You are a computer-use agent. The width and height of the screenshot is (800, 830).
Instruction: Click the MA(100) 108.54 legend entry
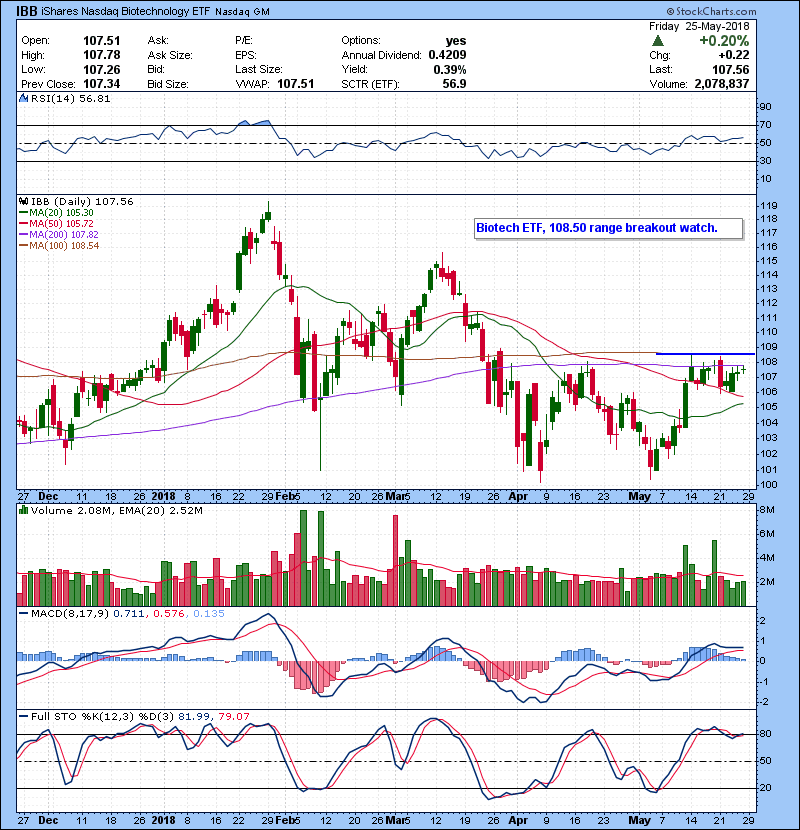click(x=59, y=246)
